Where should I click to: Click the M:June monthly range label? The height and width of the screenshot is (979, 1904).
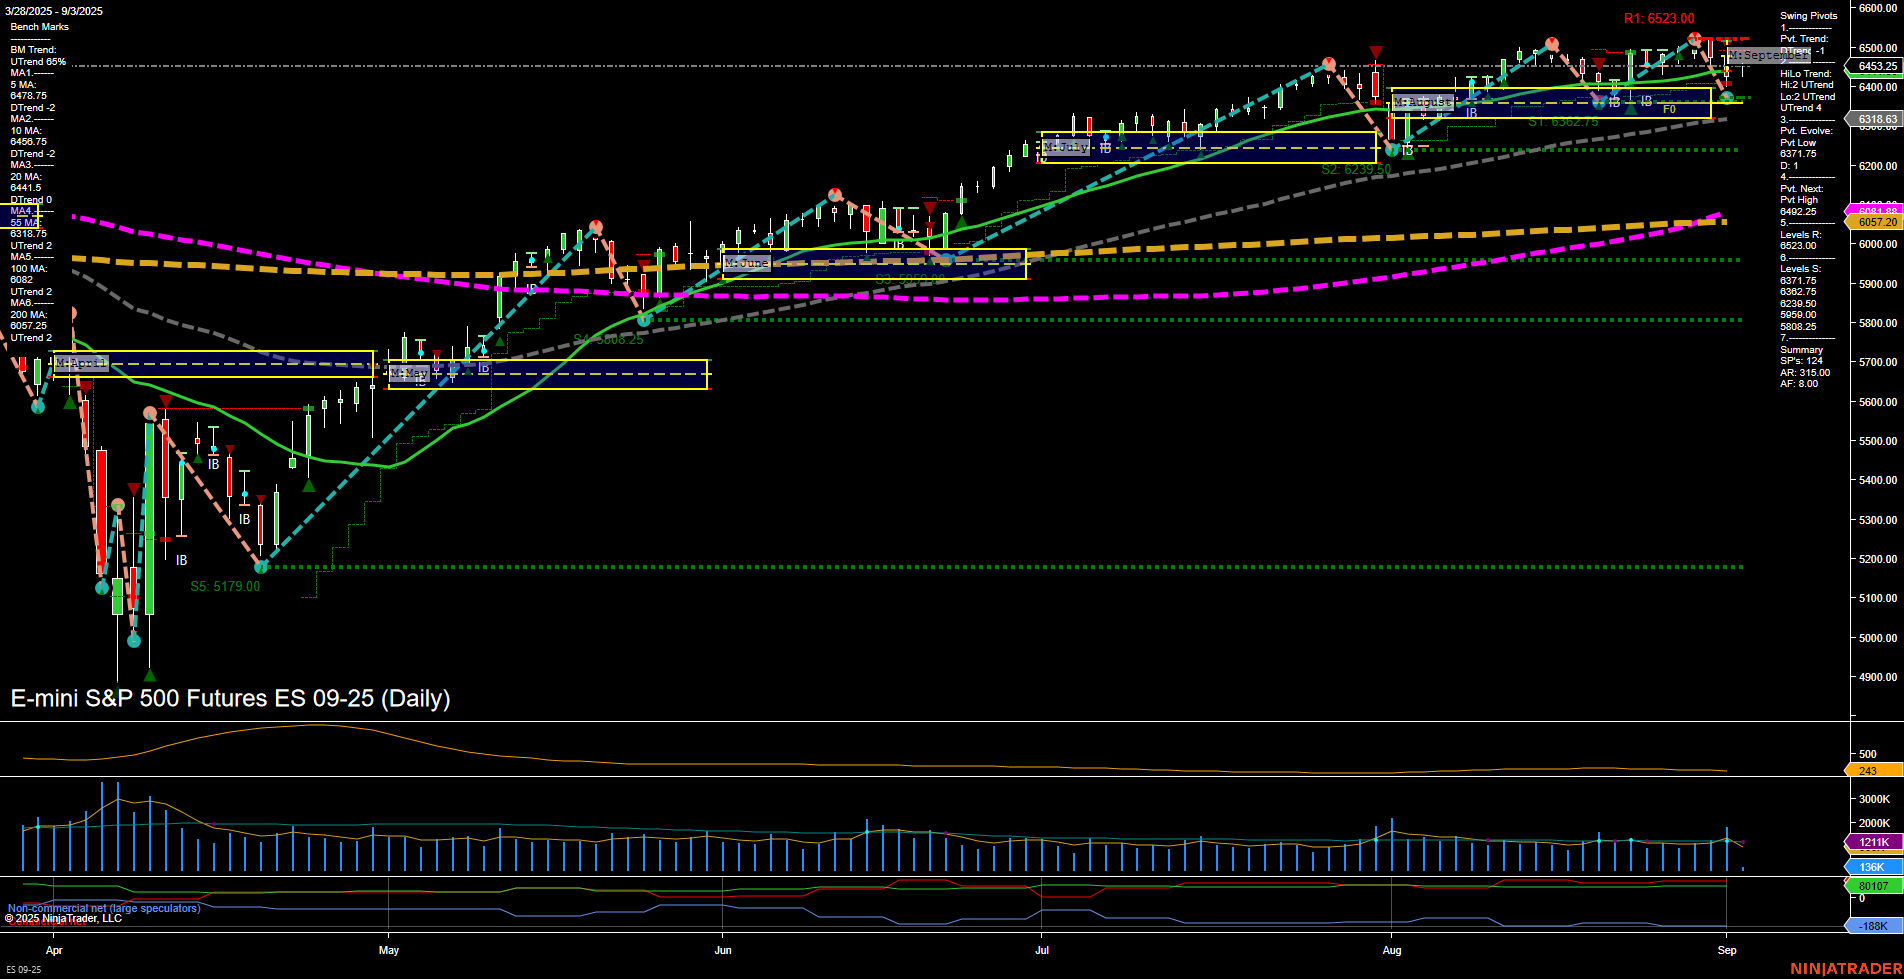click(x=746, y=262)
